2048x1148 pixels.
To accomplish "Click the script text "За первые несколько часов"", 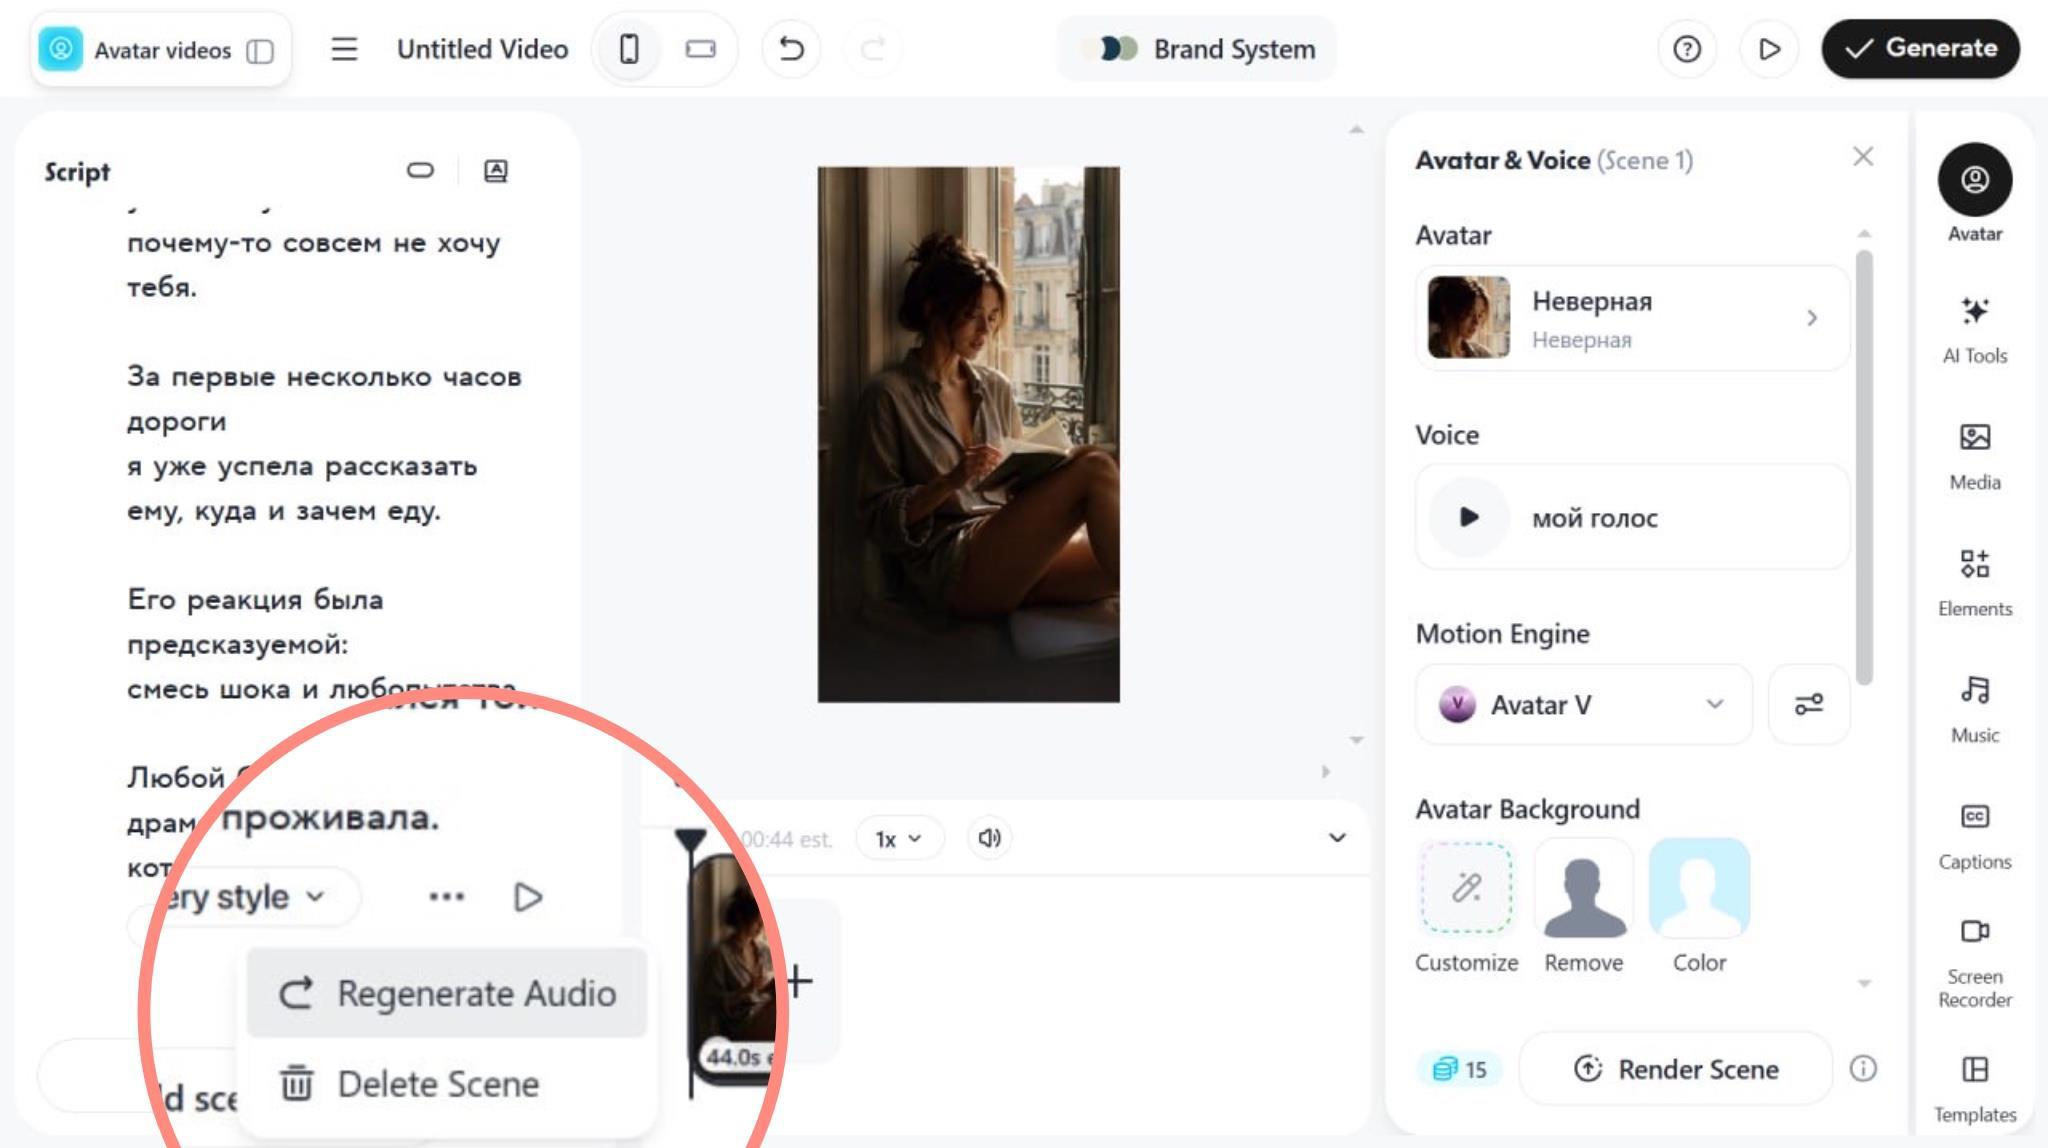I will coord(324,377).
